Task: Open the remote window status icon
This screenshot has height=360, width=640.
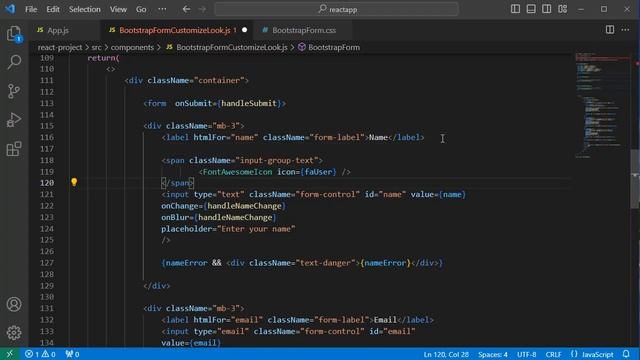Action: click(10, 354)
